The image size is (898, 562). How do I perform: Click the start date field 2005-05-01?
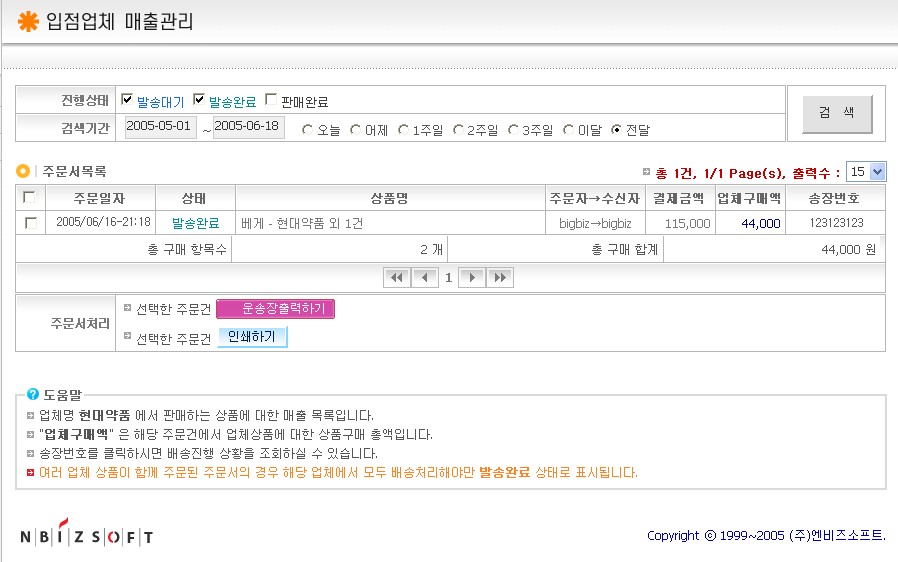(160, 128)
